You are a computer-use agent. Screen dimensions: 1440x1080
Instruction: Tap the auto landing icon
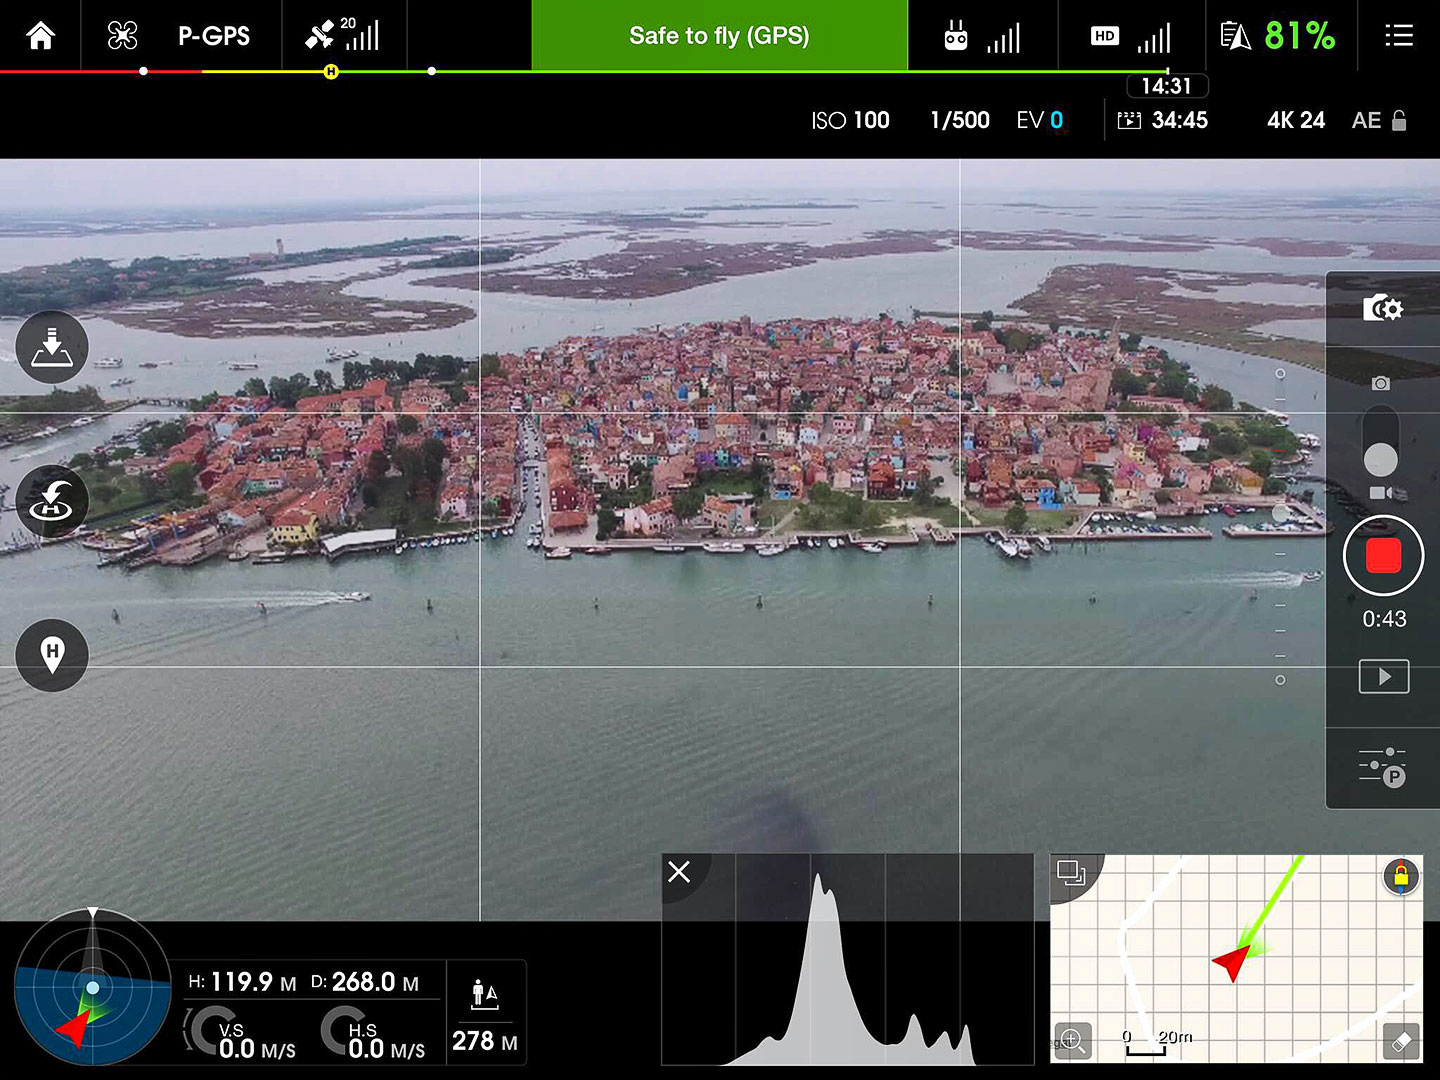pos(52,347)
